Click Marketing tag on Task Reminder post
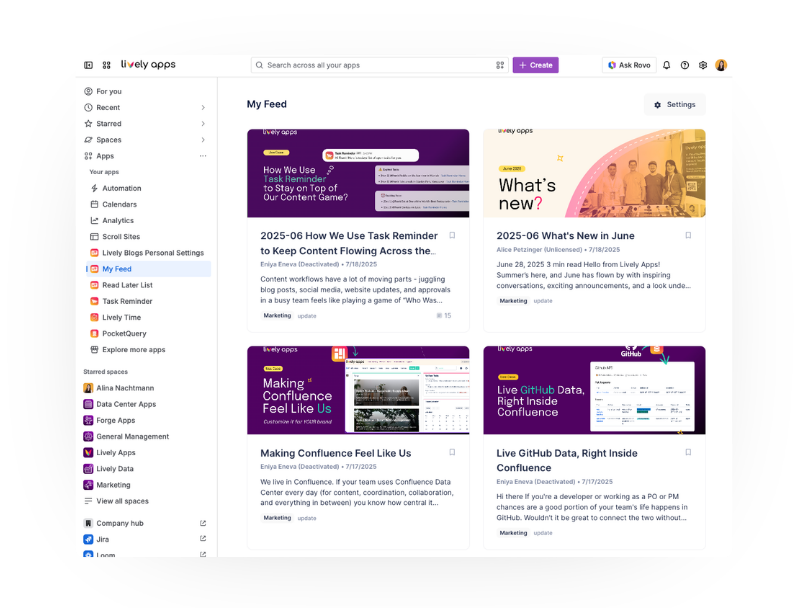This screenshot has height=608, width=803. pyautogui.click(x=277, y=316)
